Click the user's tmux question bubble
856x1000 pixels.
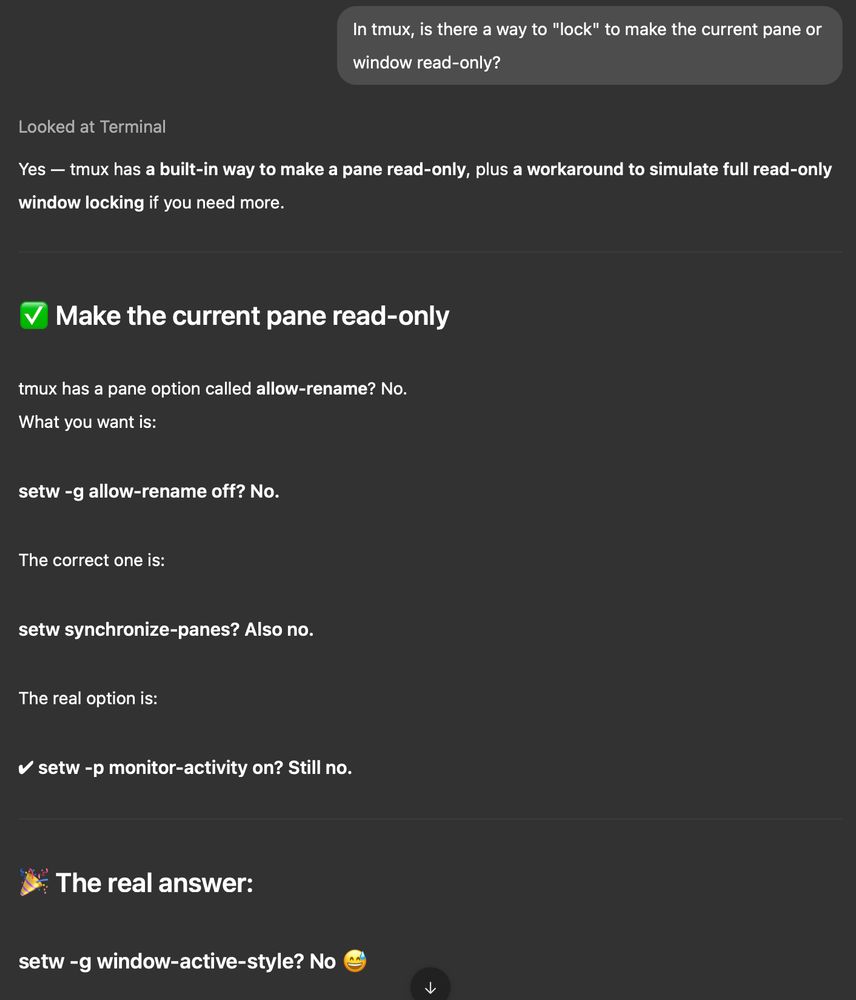click(589, 45)
